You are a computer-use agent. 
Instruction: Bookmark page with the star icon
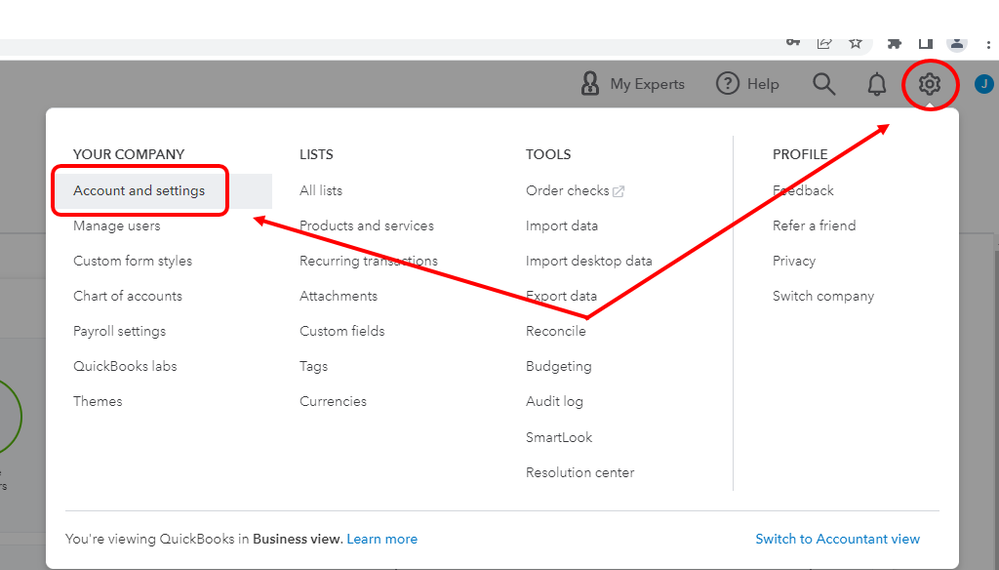click(856, 43)
